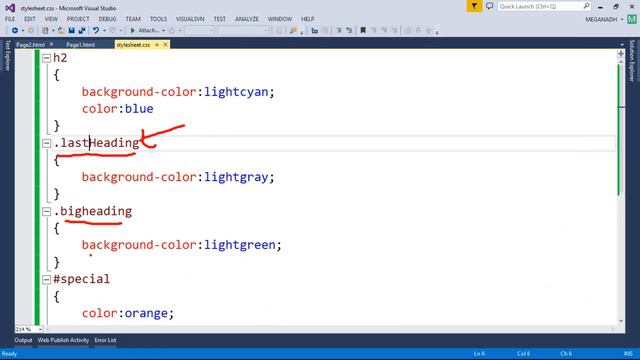Click the Undo arrow icon
This screenshot has width=640, height=360.
96,31
